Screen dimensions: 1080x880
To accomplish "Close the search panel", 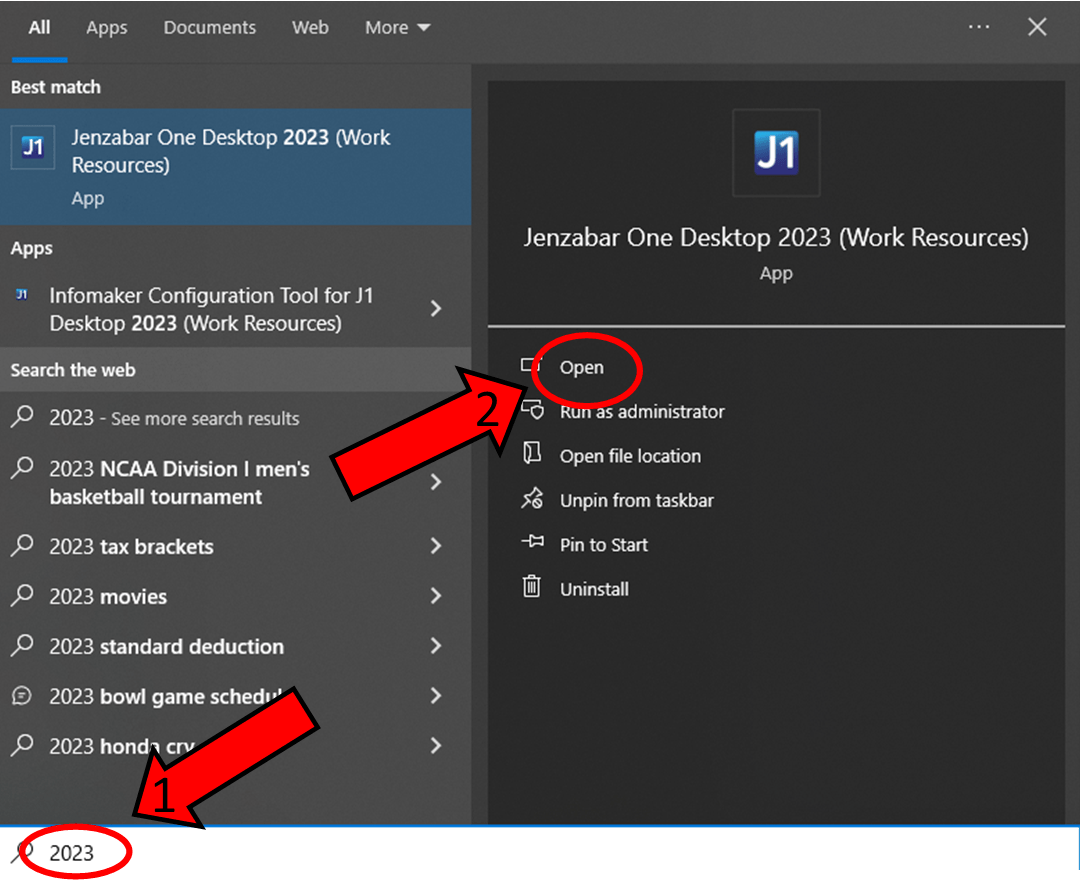I will point(1037,27).
